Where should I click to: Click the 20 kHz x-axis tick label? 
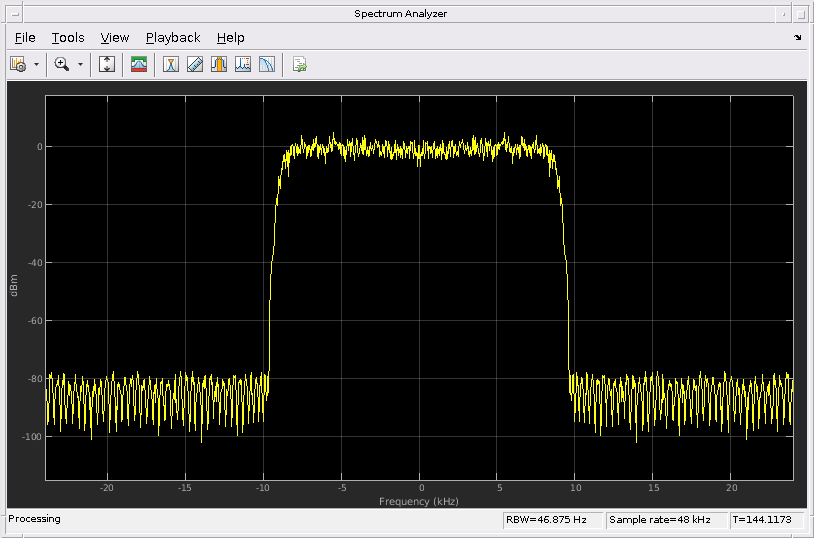731,488
